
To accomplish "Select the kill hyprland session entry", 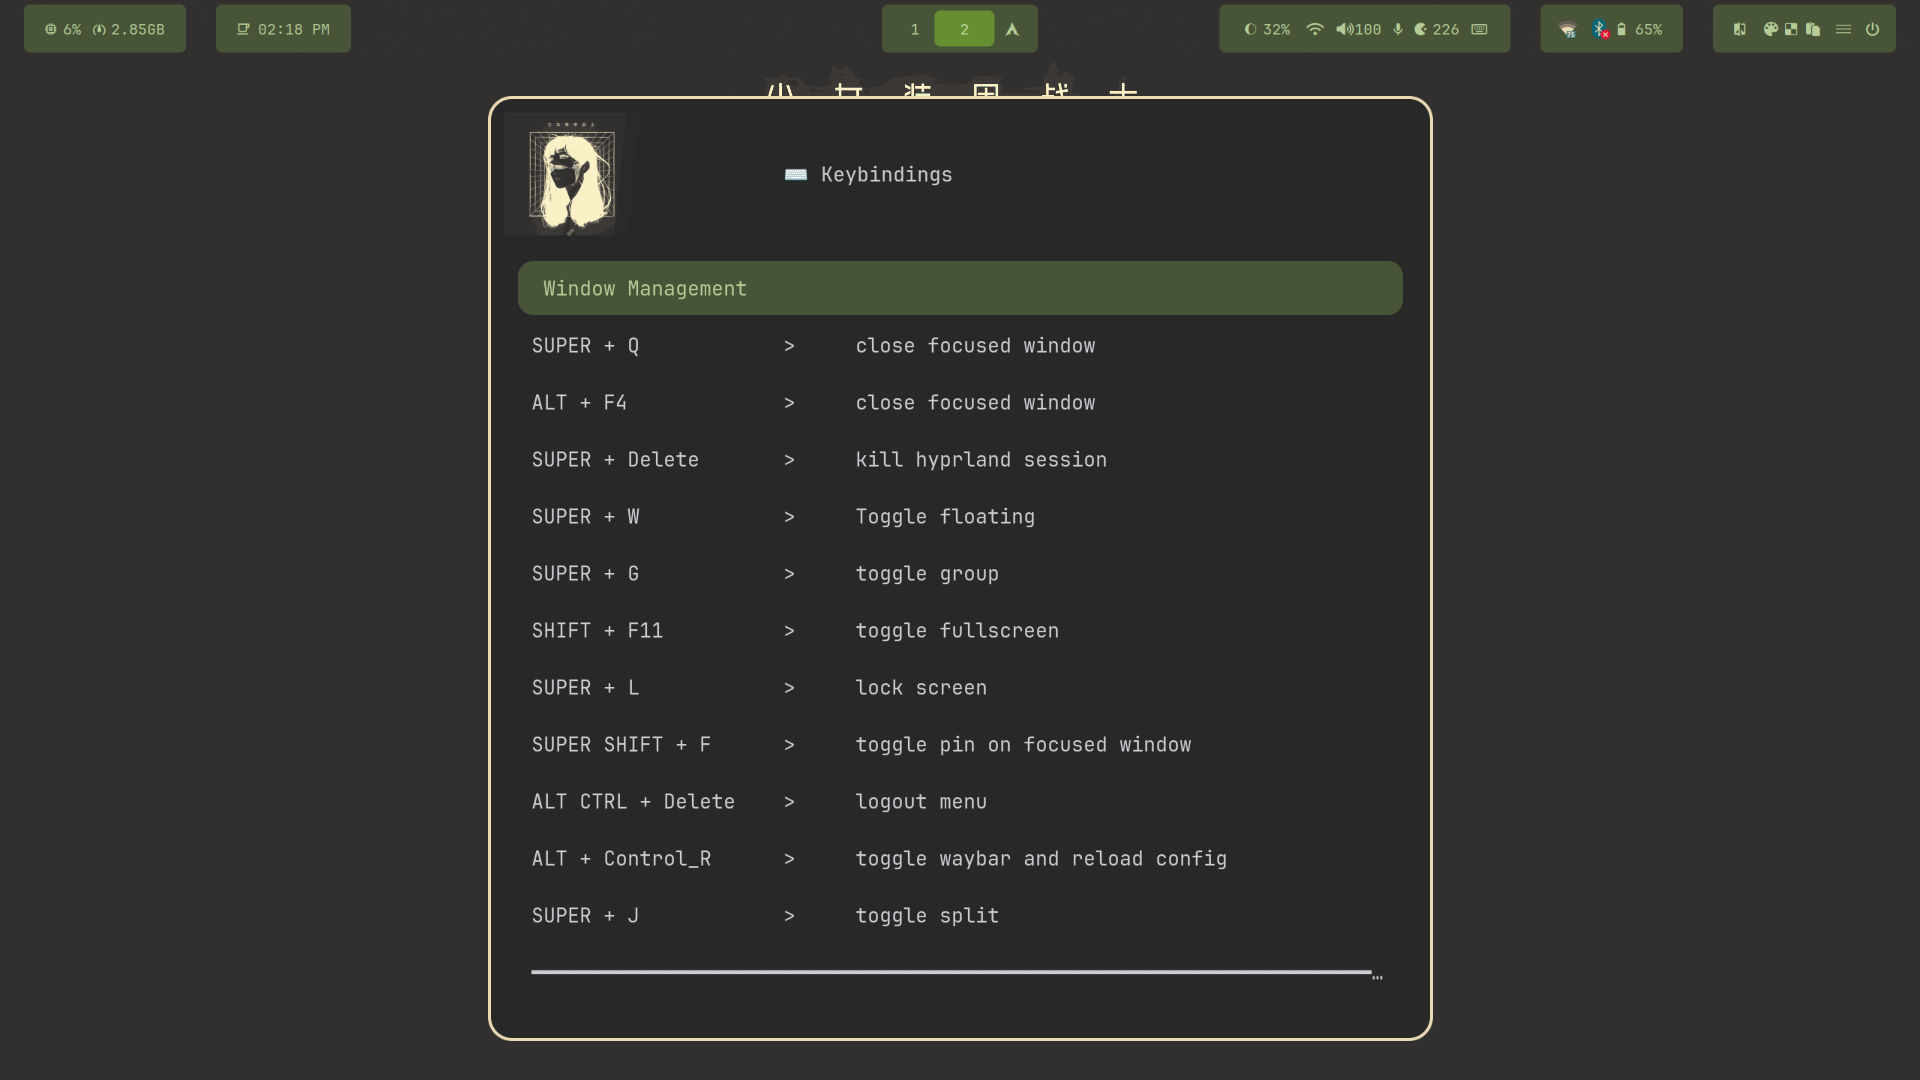I will point(960,459).
